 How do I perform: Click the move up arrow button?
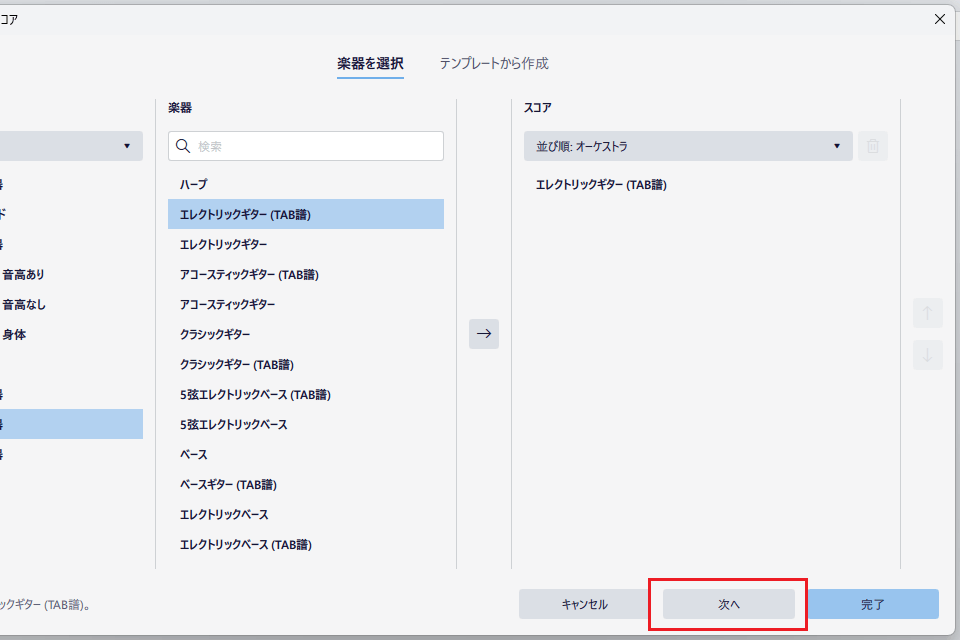[927, 313]
